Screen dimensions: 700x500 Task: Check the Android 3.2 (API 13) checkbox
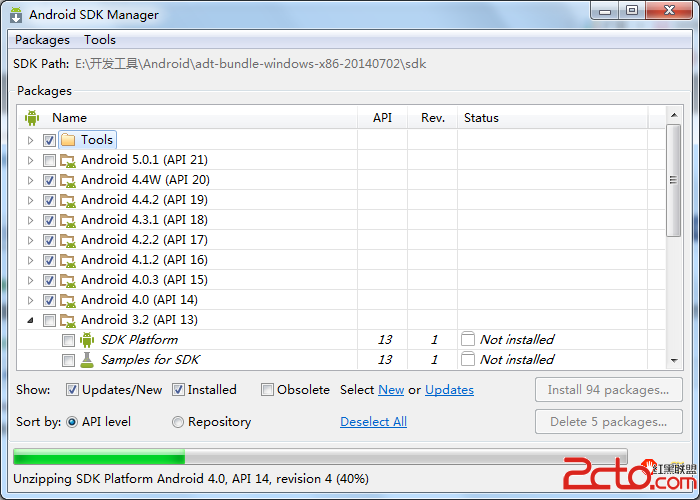[x=49, y=320]
